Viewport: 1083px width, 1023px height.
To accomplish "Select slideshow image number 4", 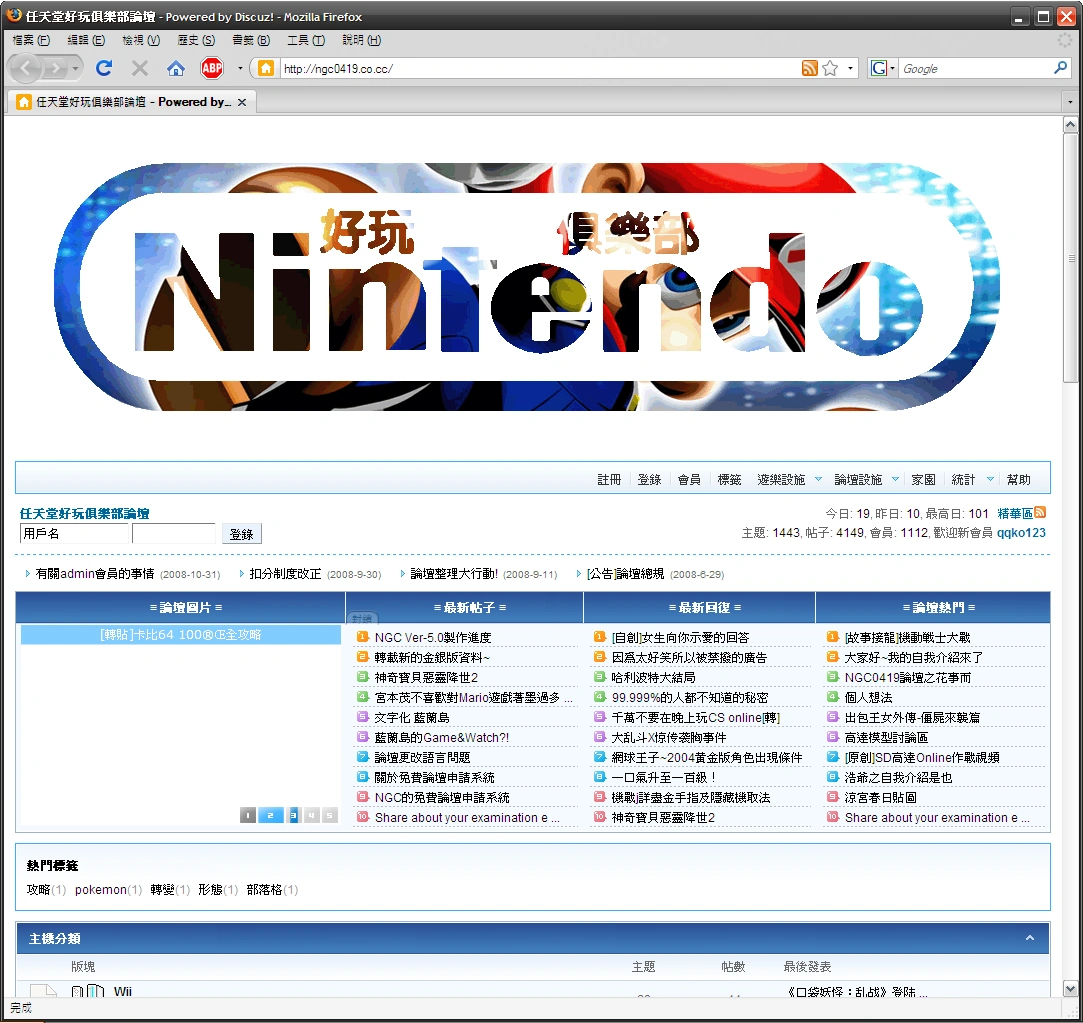I will coord(312,815).
